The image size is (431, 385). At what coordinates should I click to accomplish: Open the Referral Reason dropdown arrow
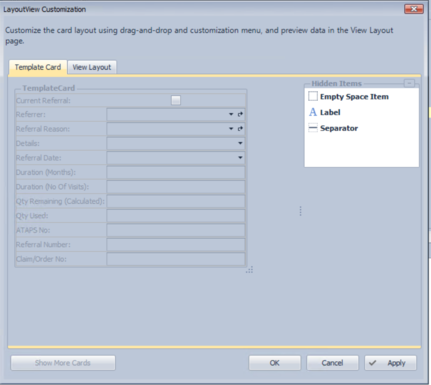pos(231,129)
